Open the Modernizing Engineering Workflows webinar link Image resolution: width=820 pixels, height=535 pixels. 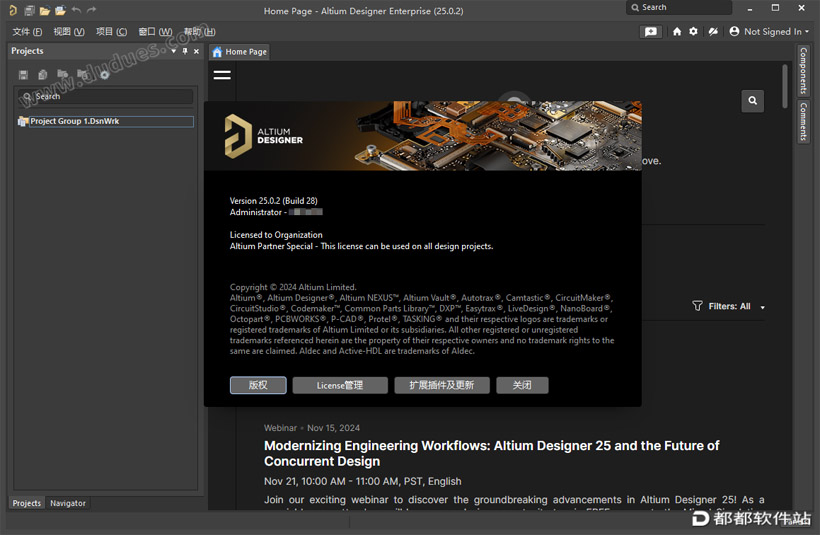(492, 453)
